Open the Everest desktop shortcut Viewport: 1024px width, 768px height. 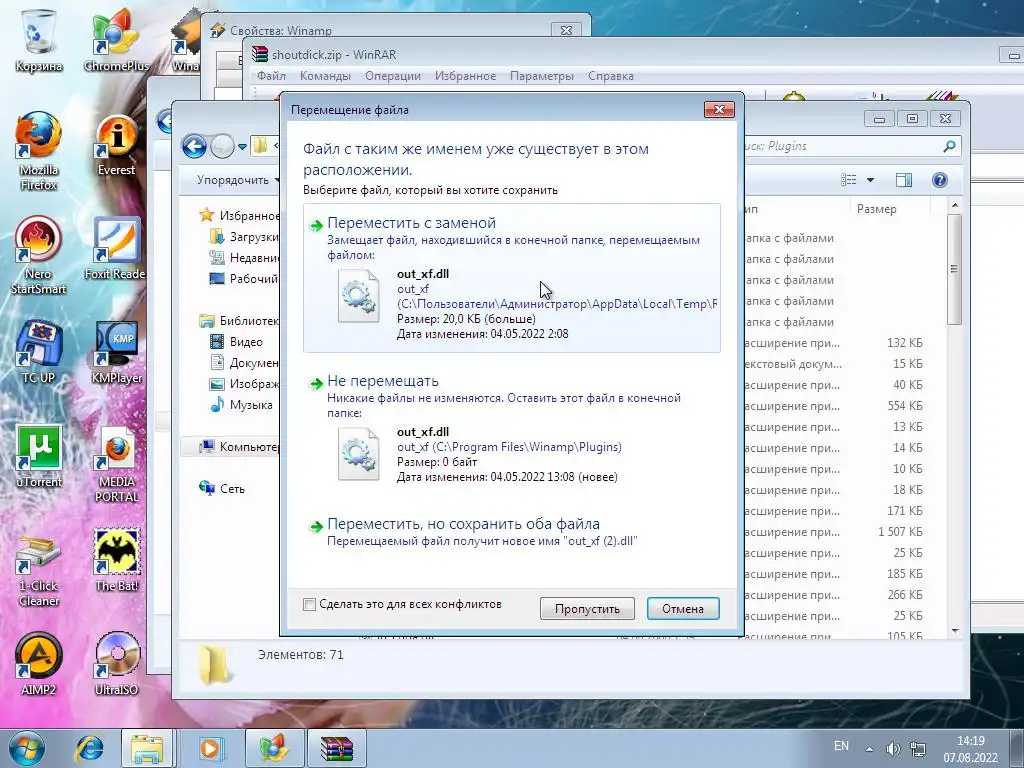pos(116,145)
